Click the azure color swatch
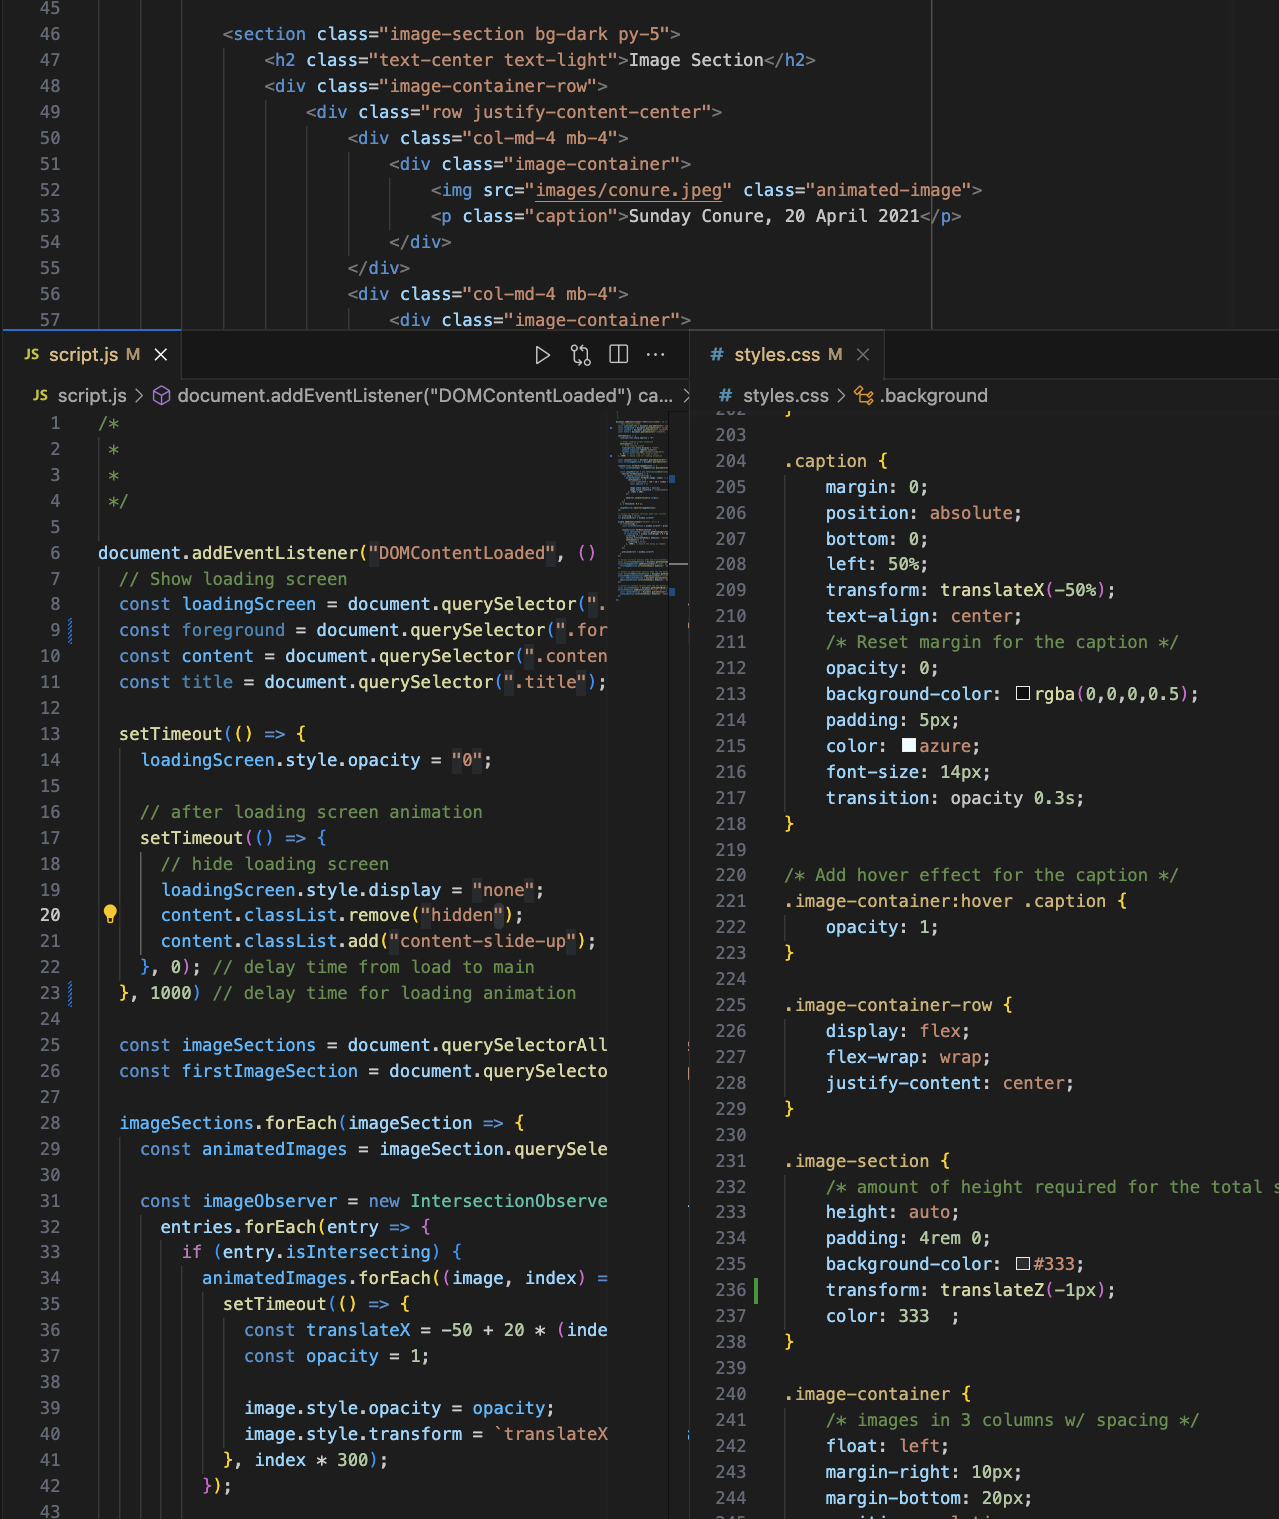The height and width of the screenshot is (1519, 1279). pyautogui.click(x=909, y=746)
